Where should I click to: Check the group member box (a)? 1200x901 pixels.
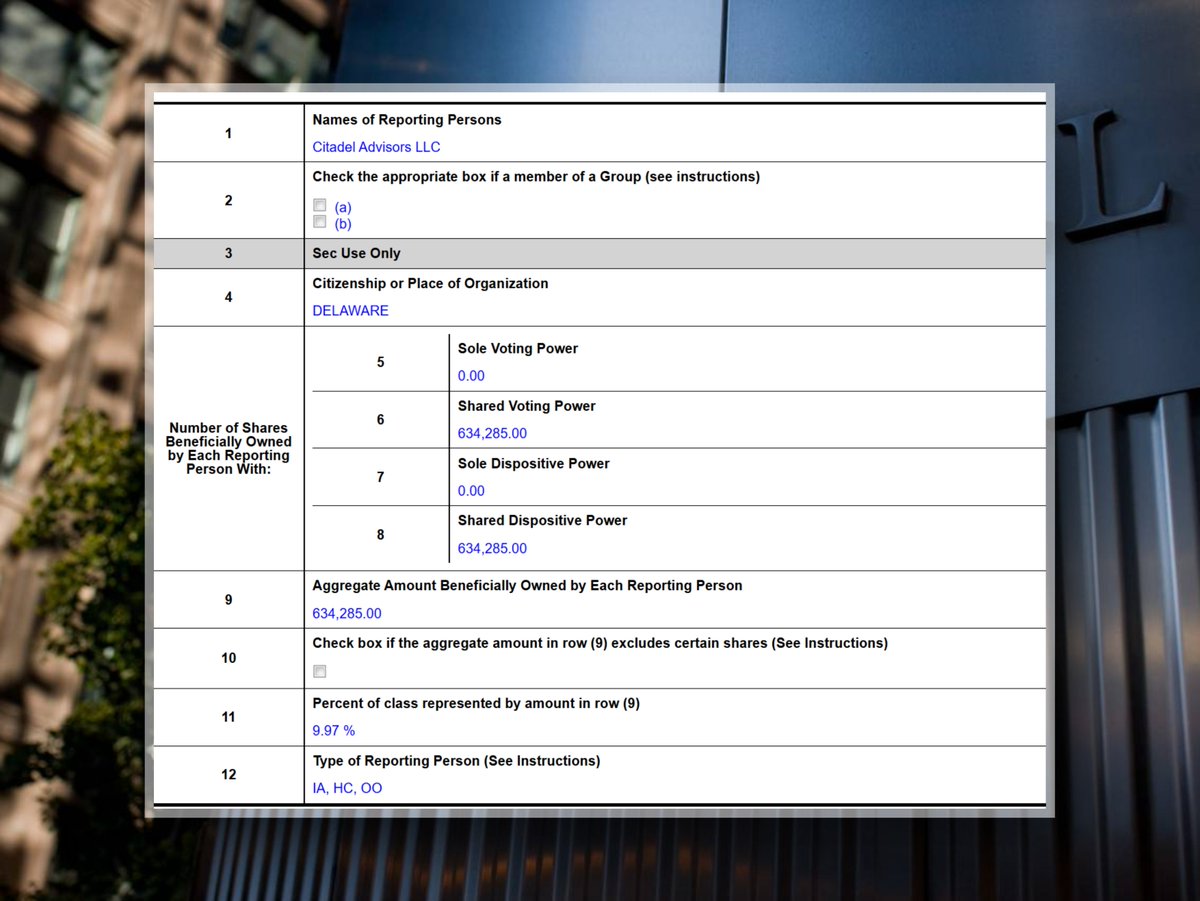point(320,205)
